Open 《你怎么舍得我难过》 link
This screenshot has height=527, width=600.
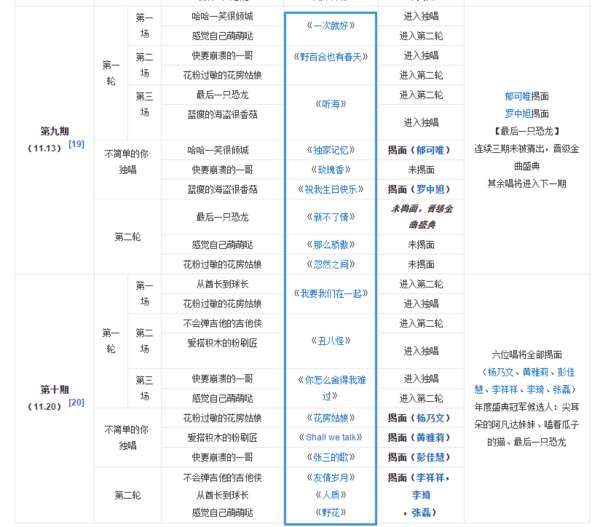(331, 388)
